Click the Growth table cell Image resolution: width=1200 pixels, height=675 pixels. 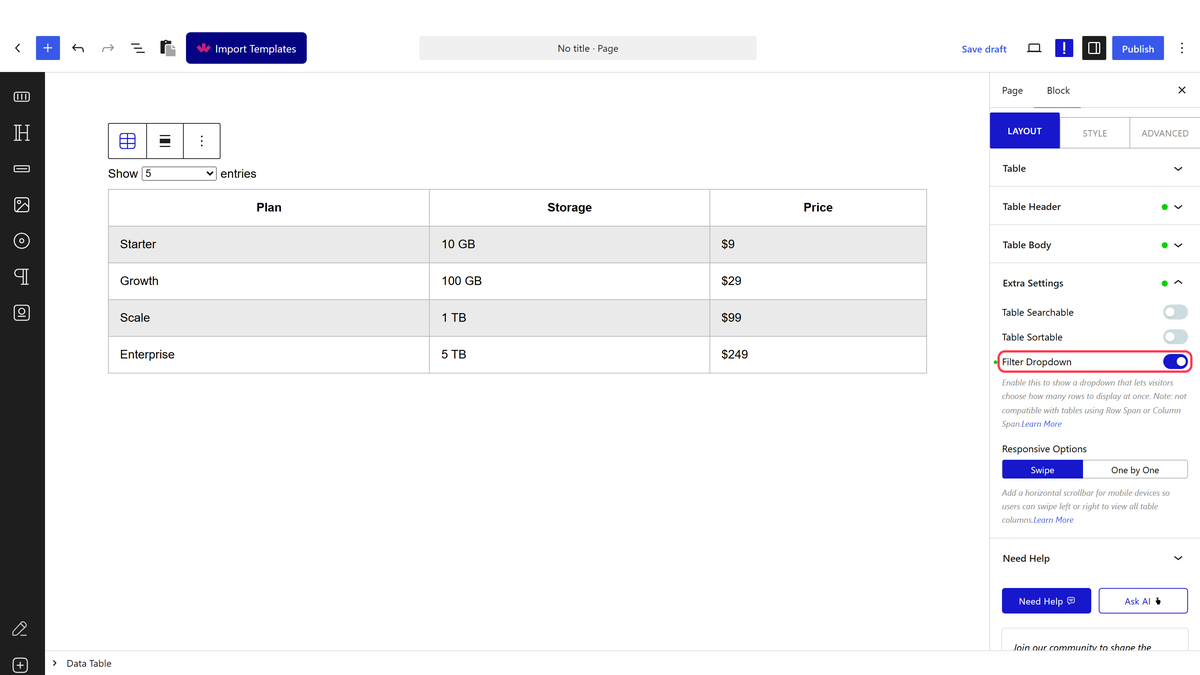(x=269, y=281)
